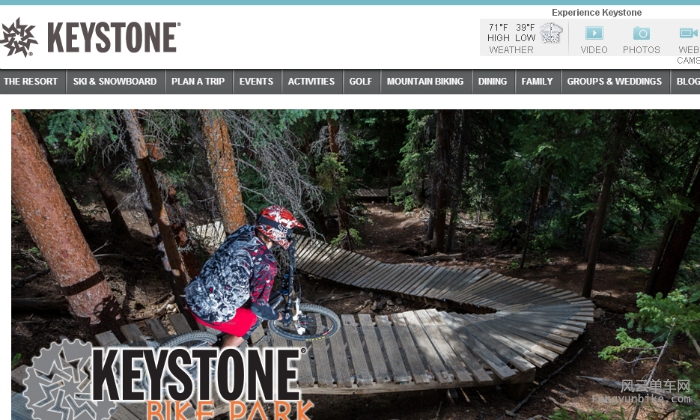
Task: Open the Video play icon
Action: (594, 33)
